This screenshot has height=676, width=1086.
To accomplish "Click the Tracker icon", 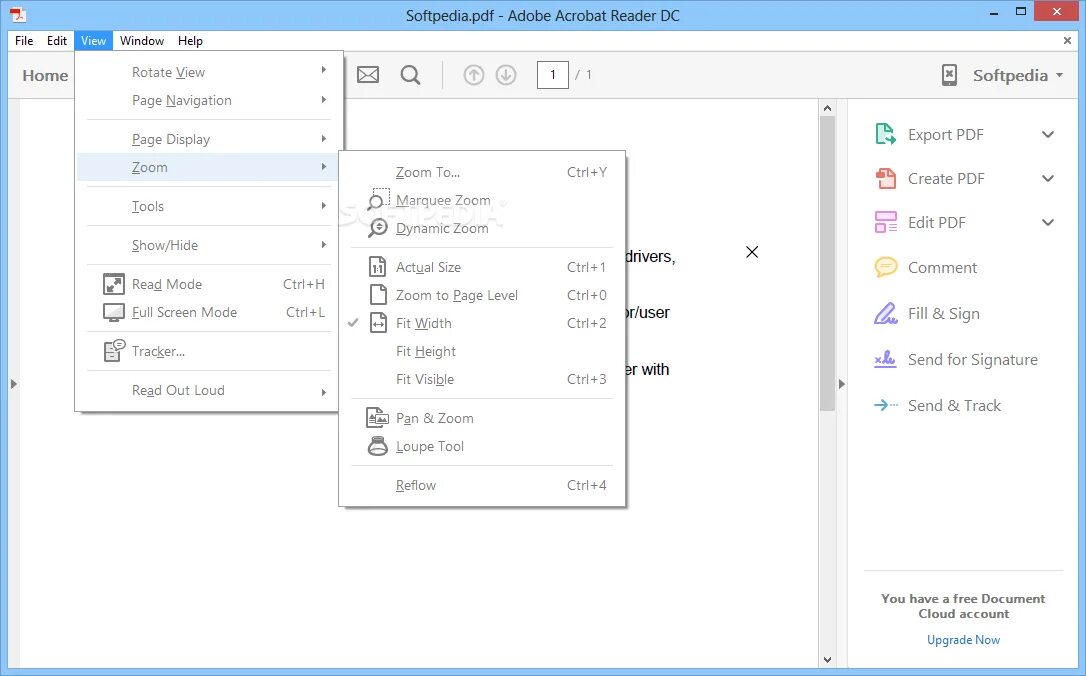I will coord(114,350).
